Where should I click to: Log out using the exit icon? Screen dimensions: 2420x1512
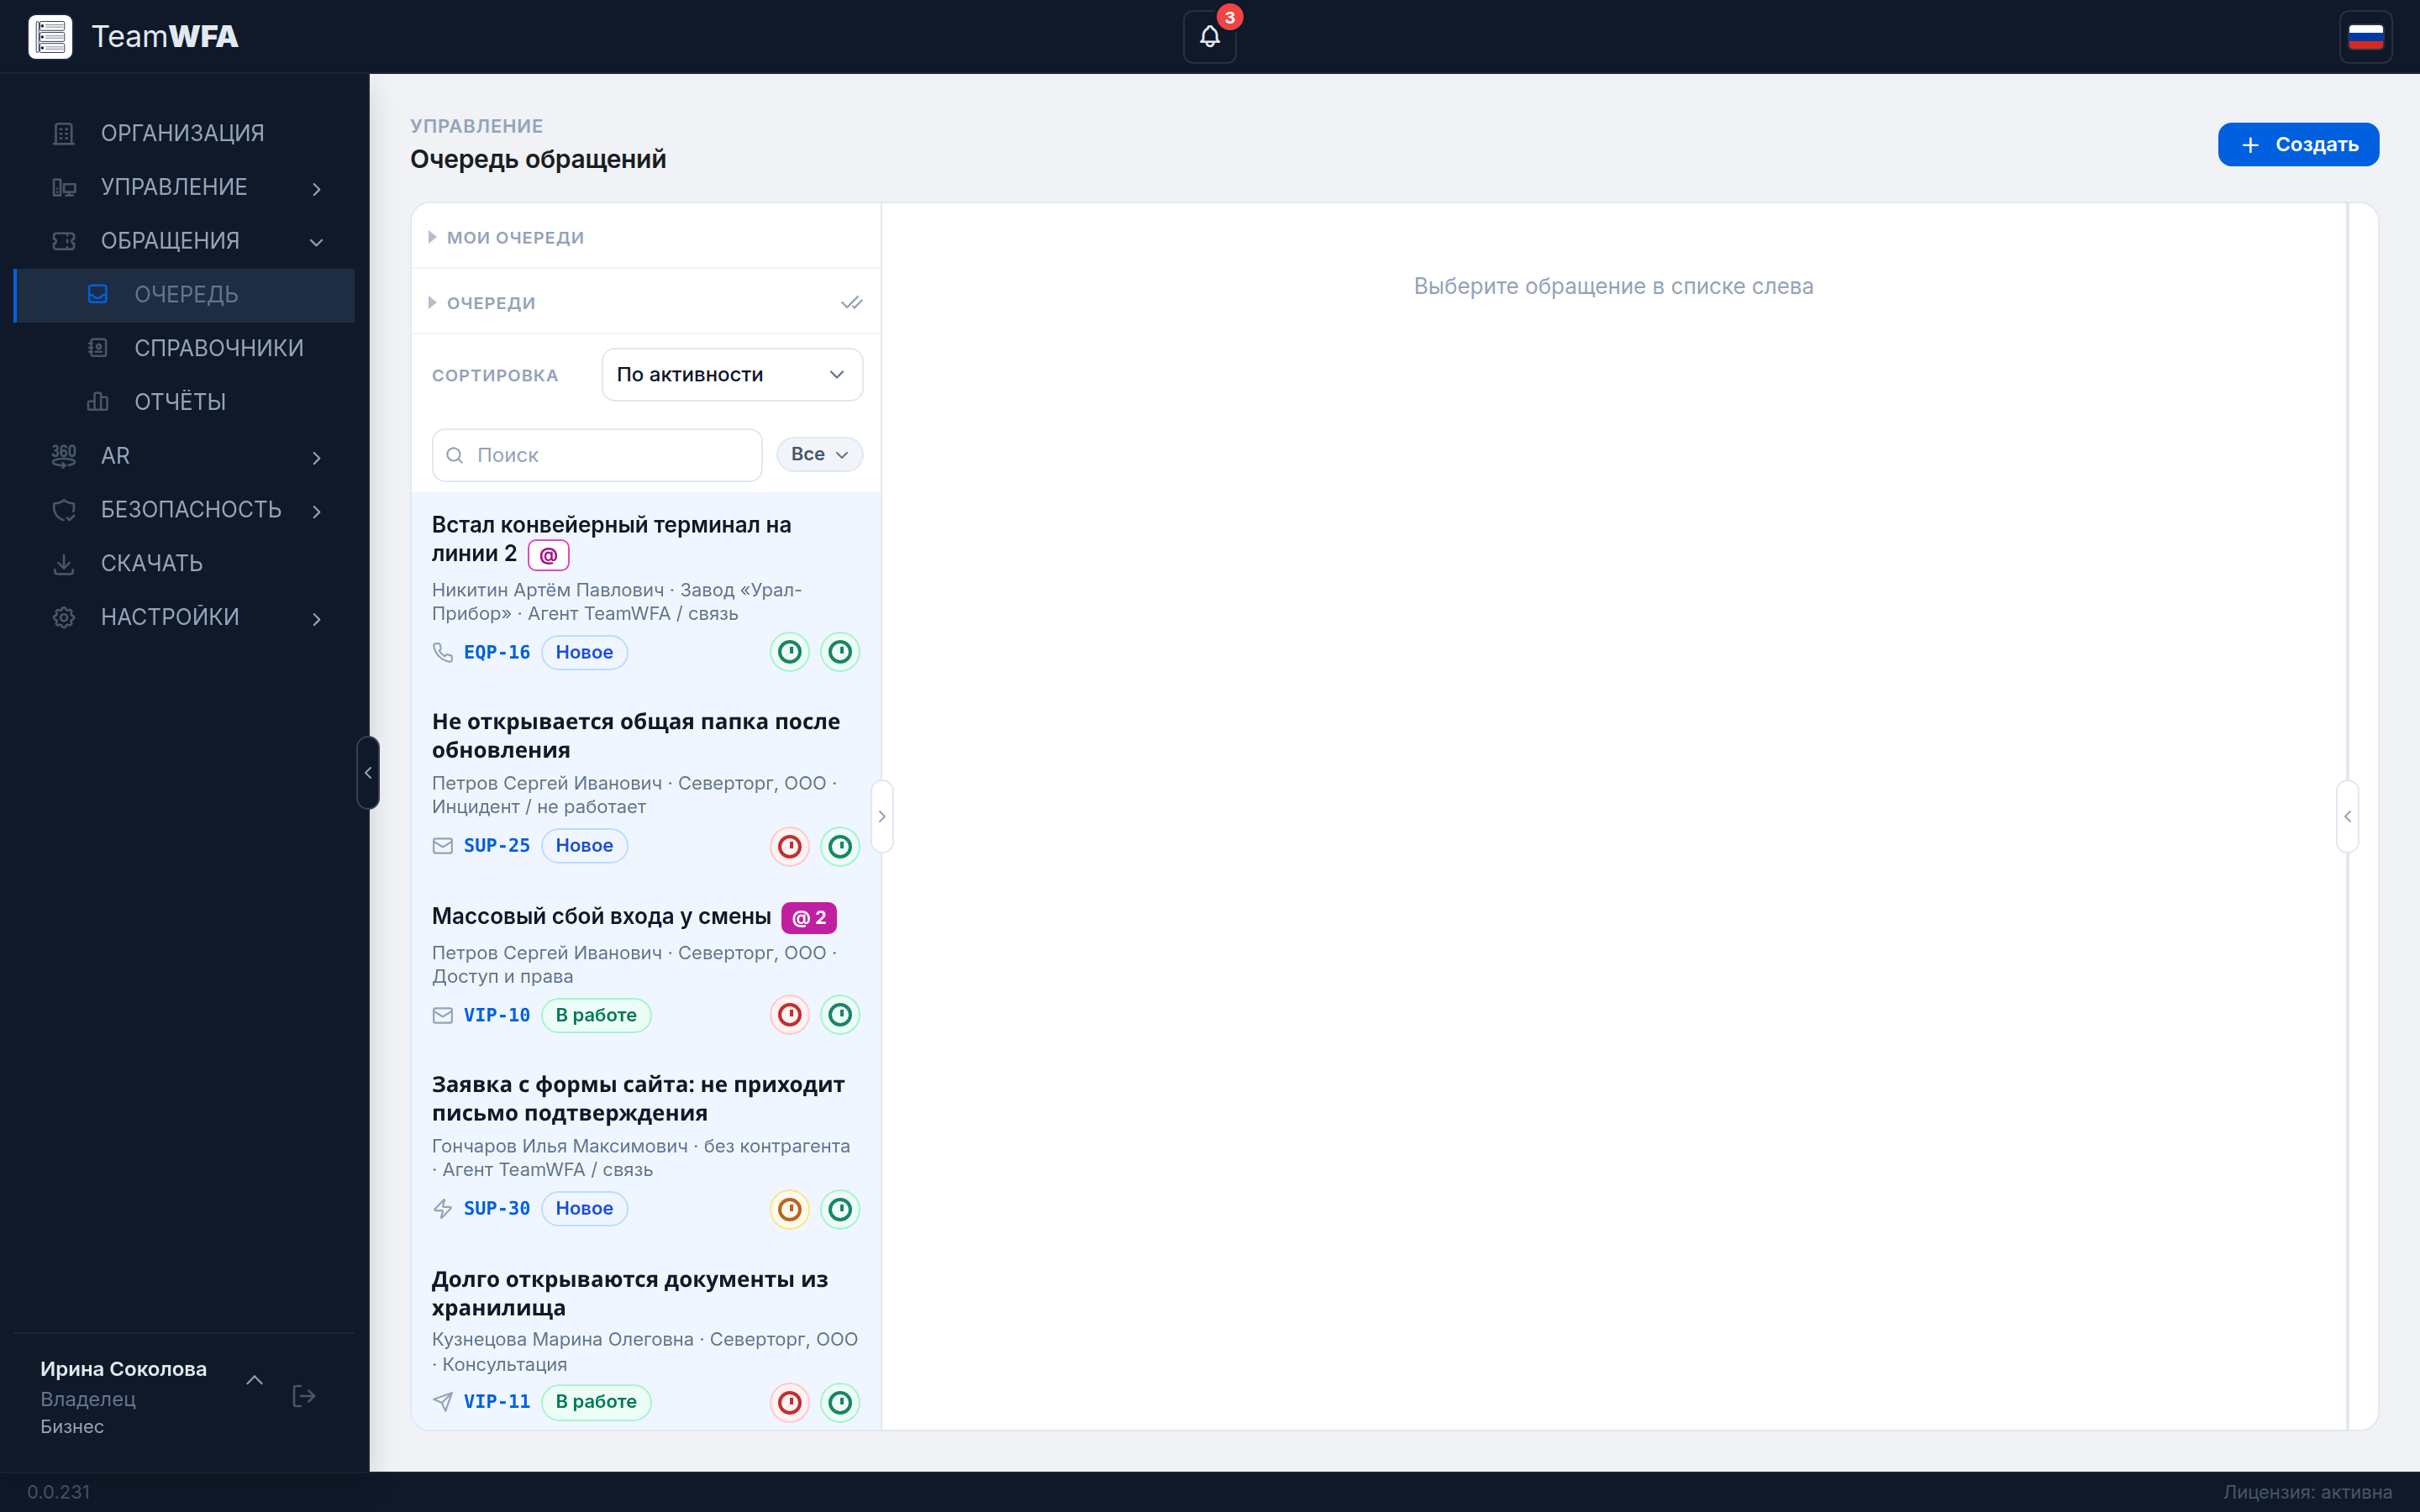(304, 1396)
